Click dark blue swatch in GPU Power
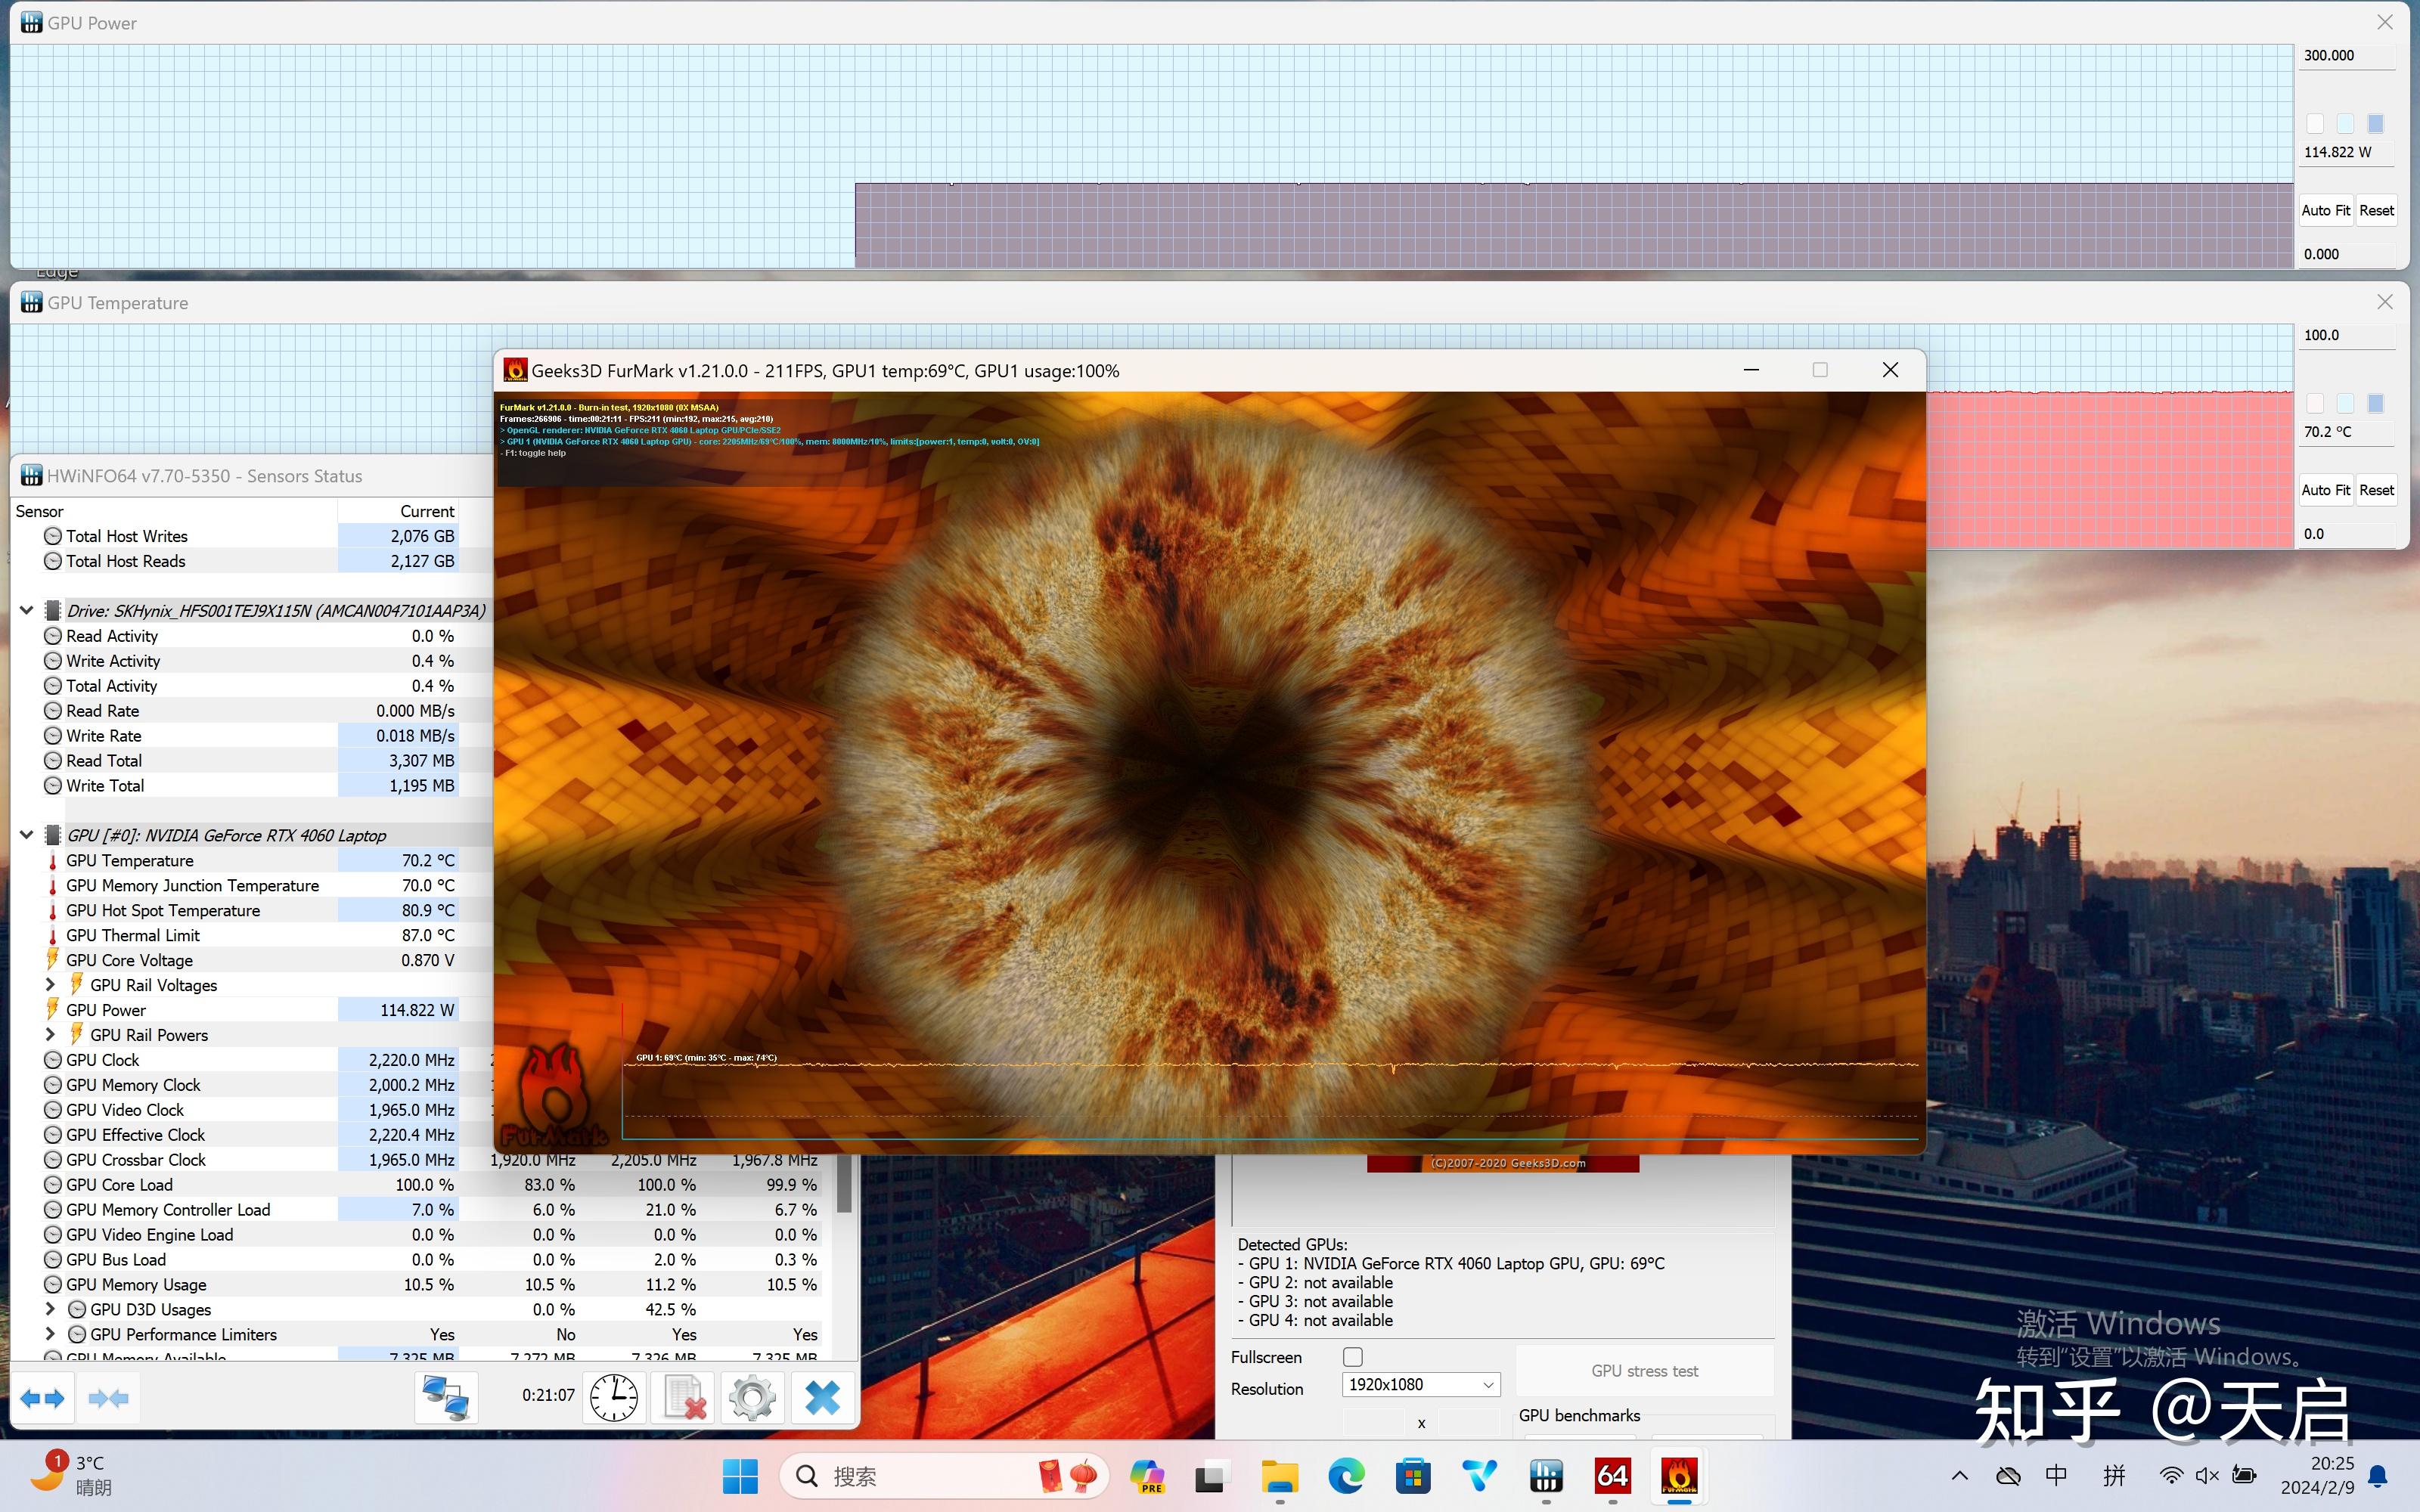This screenshot has height=1512, width=2420. [x=2376, y=124]
